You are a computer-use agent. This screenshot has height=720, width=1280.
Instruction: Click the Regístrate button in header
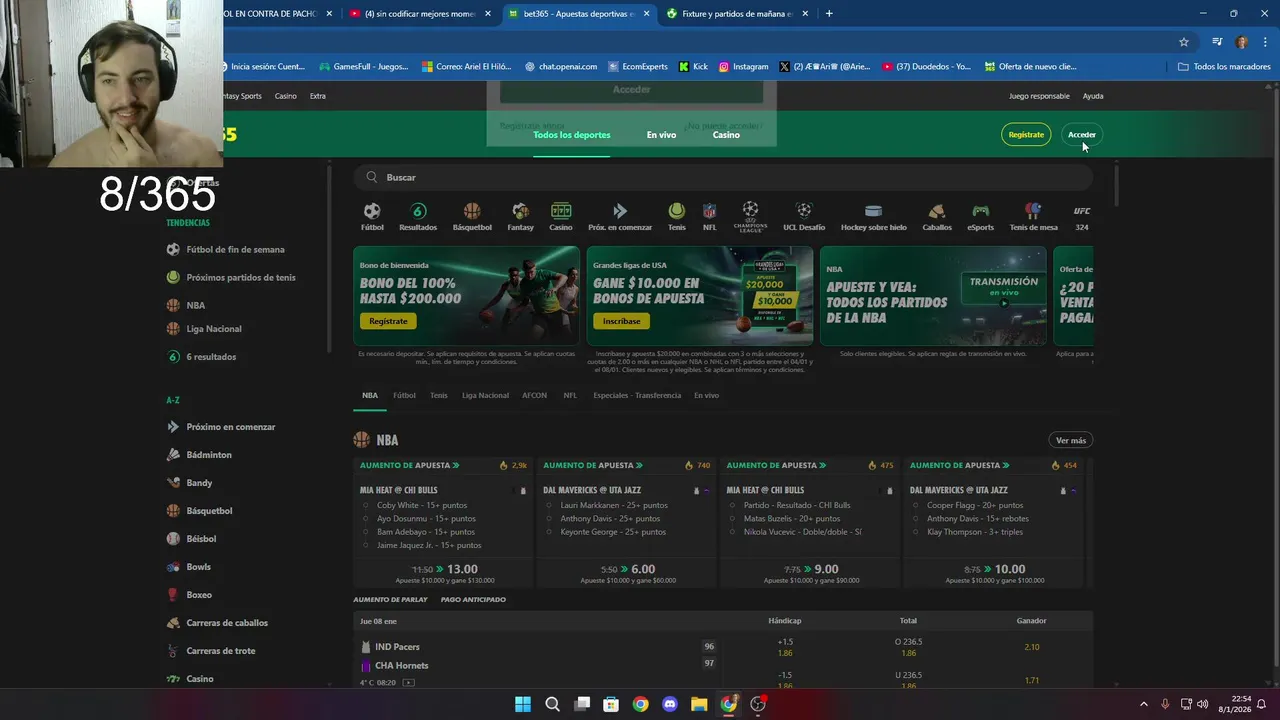click(1026, 135)
